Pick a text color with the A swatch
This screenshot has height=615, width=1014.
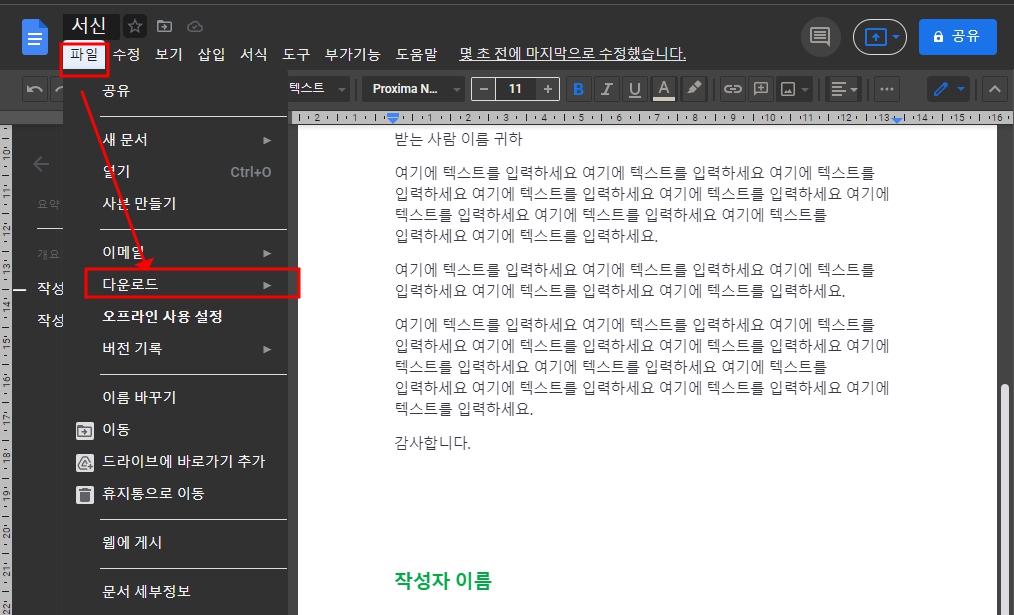pos(664,89)
